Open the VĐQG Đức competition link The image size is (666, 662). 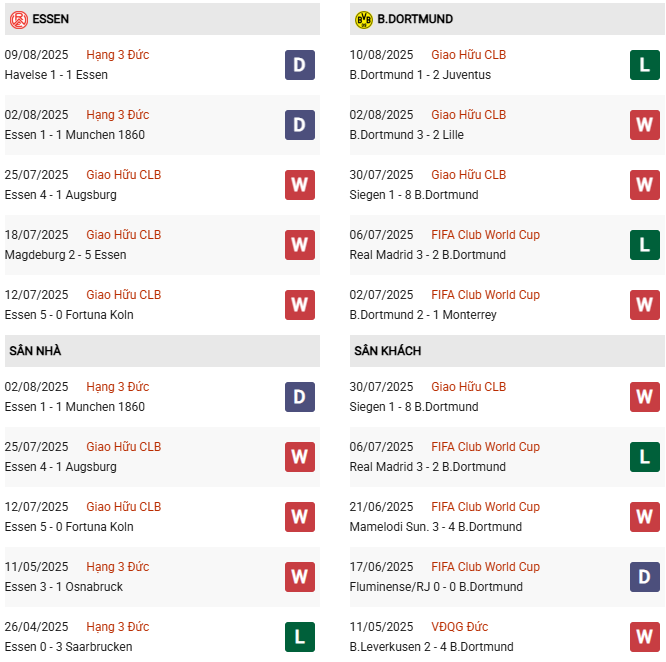[x=459, y=627]
